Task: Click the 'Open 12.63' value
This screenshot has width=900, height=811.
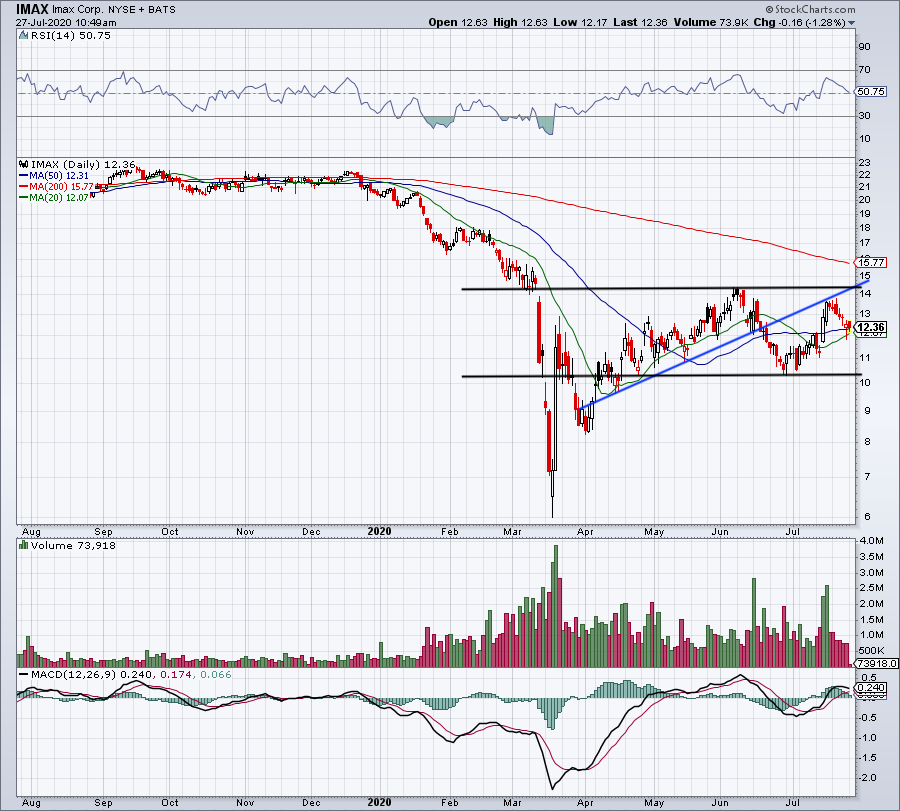Action: (x=457, y=22)
